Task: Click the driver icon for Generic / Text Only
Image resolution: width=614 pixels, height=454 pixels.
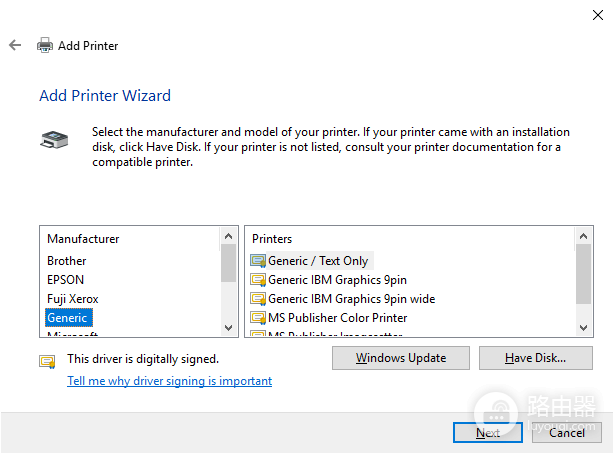Action: tap(258, 261)
